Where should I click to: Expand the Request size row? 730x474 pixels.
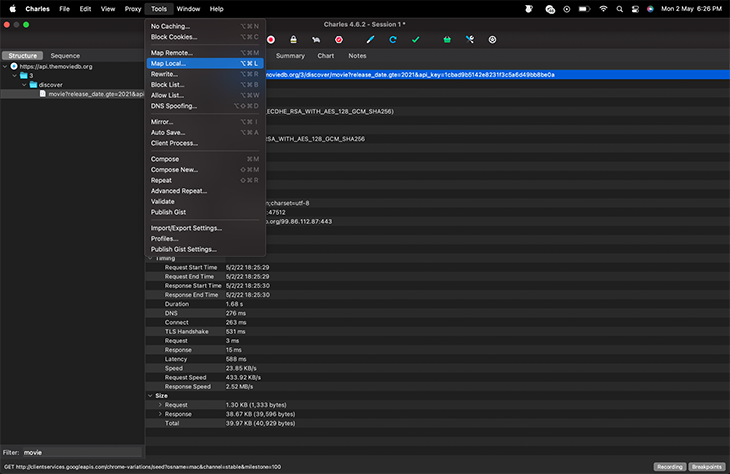pos(159,404)
